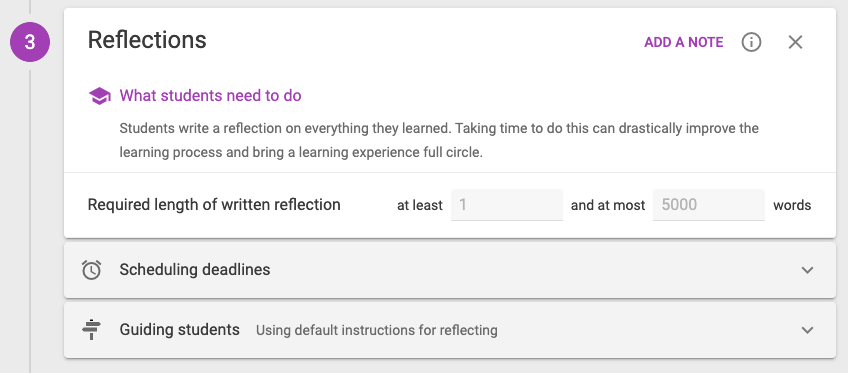Image resolution: width=848 pixels, height=373 pixels.
Task: Expand Guiding students using its chevron arrow
Action: click(x=807, y=330)
